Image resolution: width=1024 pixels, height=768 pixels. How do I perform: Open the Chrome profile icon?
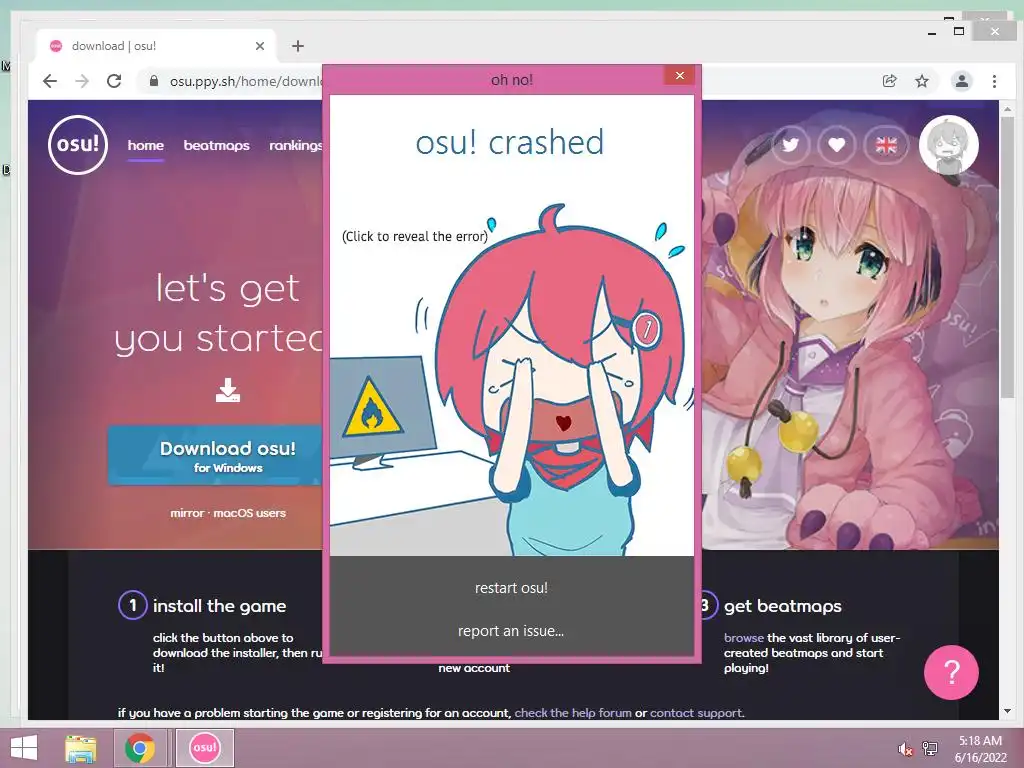(961, 81)
